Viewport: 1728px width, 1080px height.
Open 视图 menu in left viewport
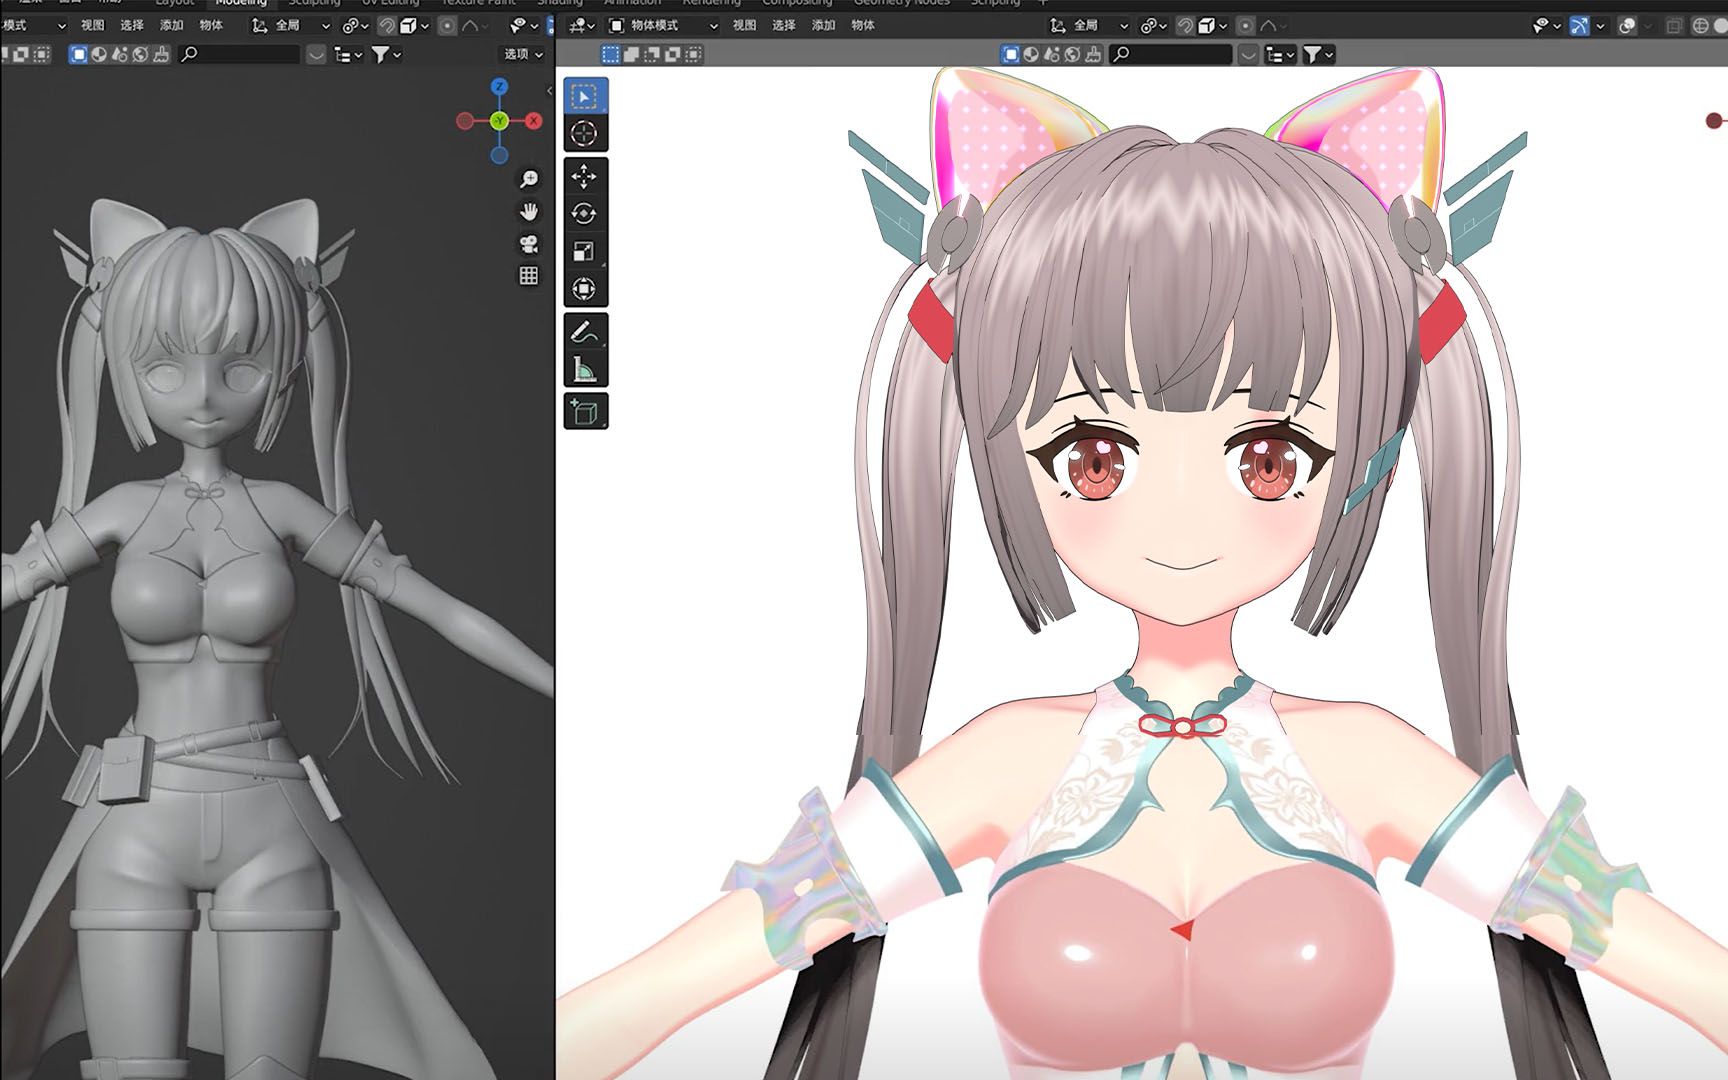click(x=92, y=25)
